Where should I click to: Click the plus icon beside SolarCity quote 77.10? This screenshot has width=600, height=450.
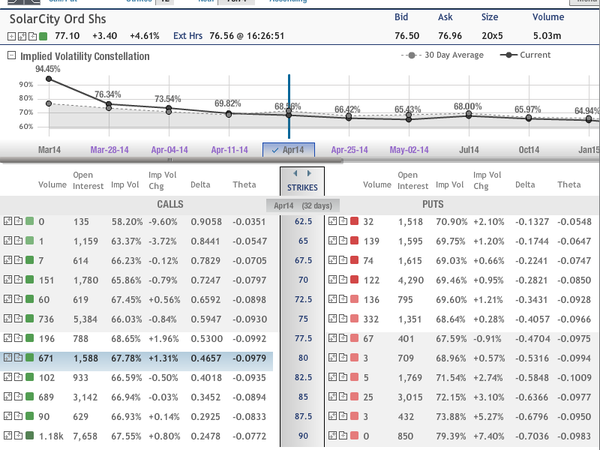[11, 36]
